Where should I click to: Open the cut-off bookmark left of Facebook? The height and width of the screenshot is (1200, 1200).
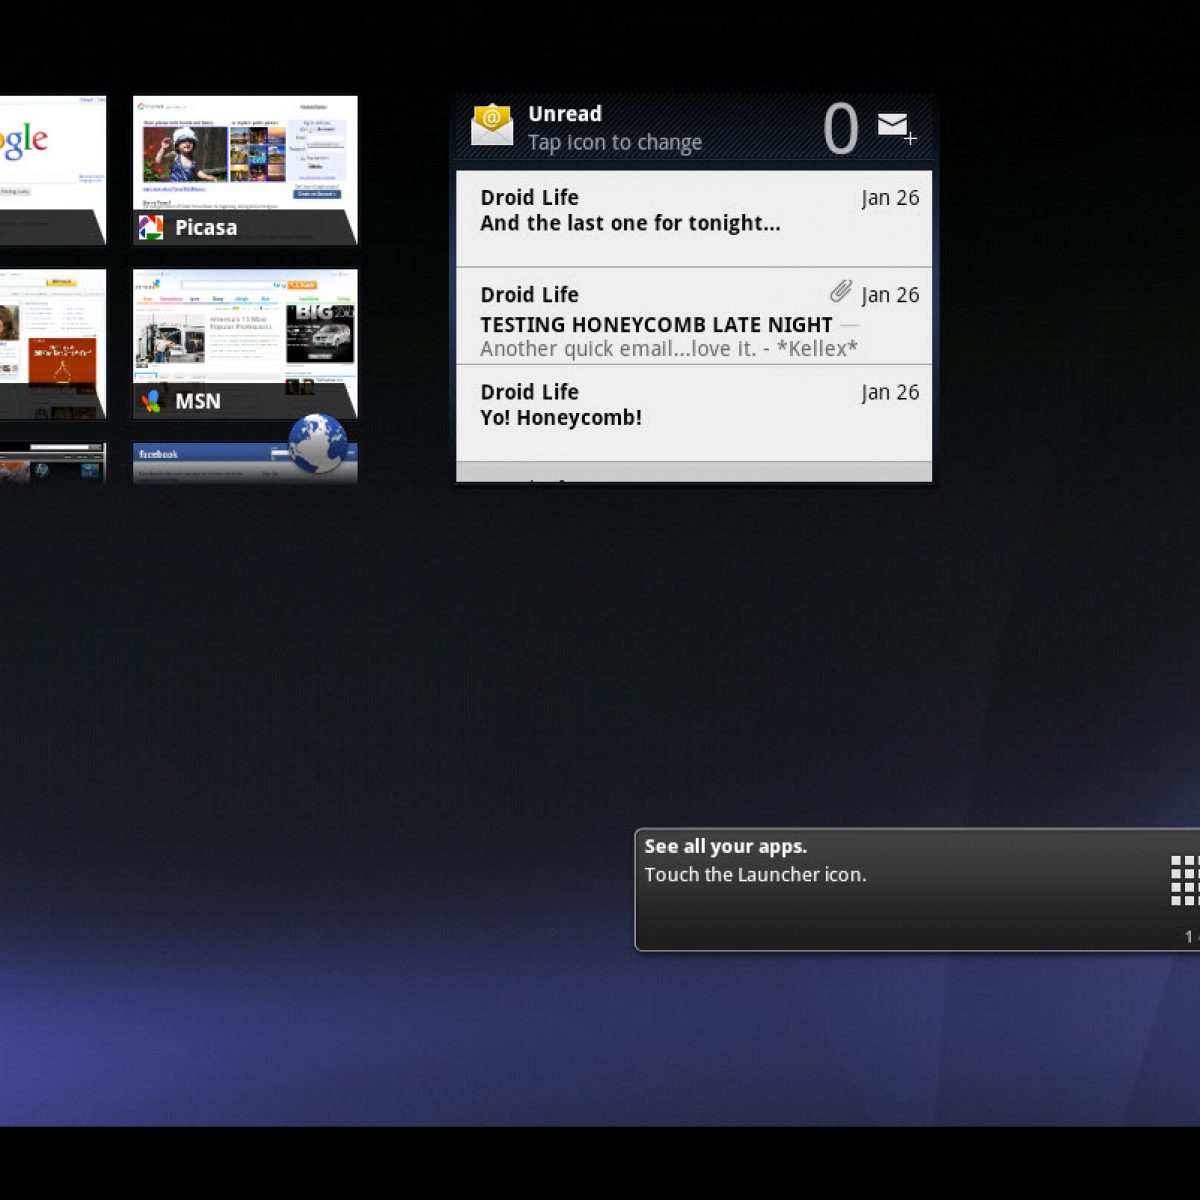click(x=50, y=464)
